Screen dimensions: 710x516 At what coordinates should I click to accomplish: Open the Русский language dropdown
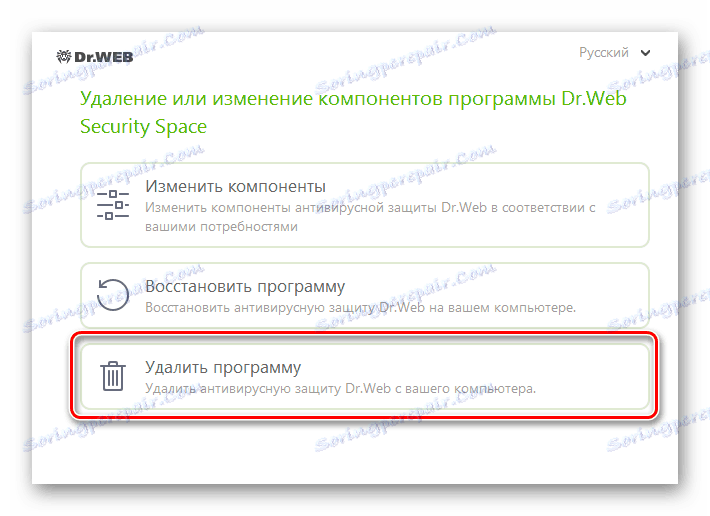(x=614, y=53)
